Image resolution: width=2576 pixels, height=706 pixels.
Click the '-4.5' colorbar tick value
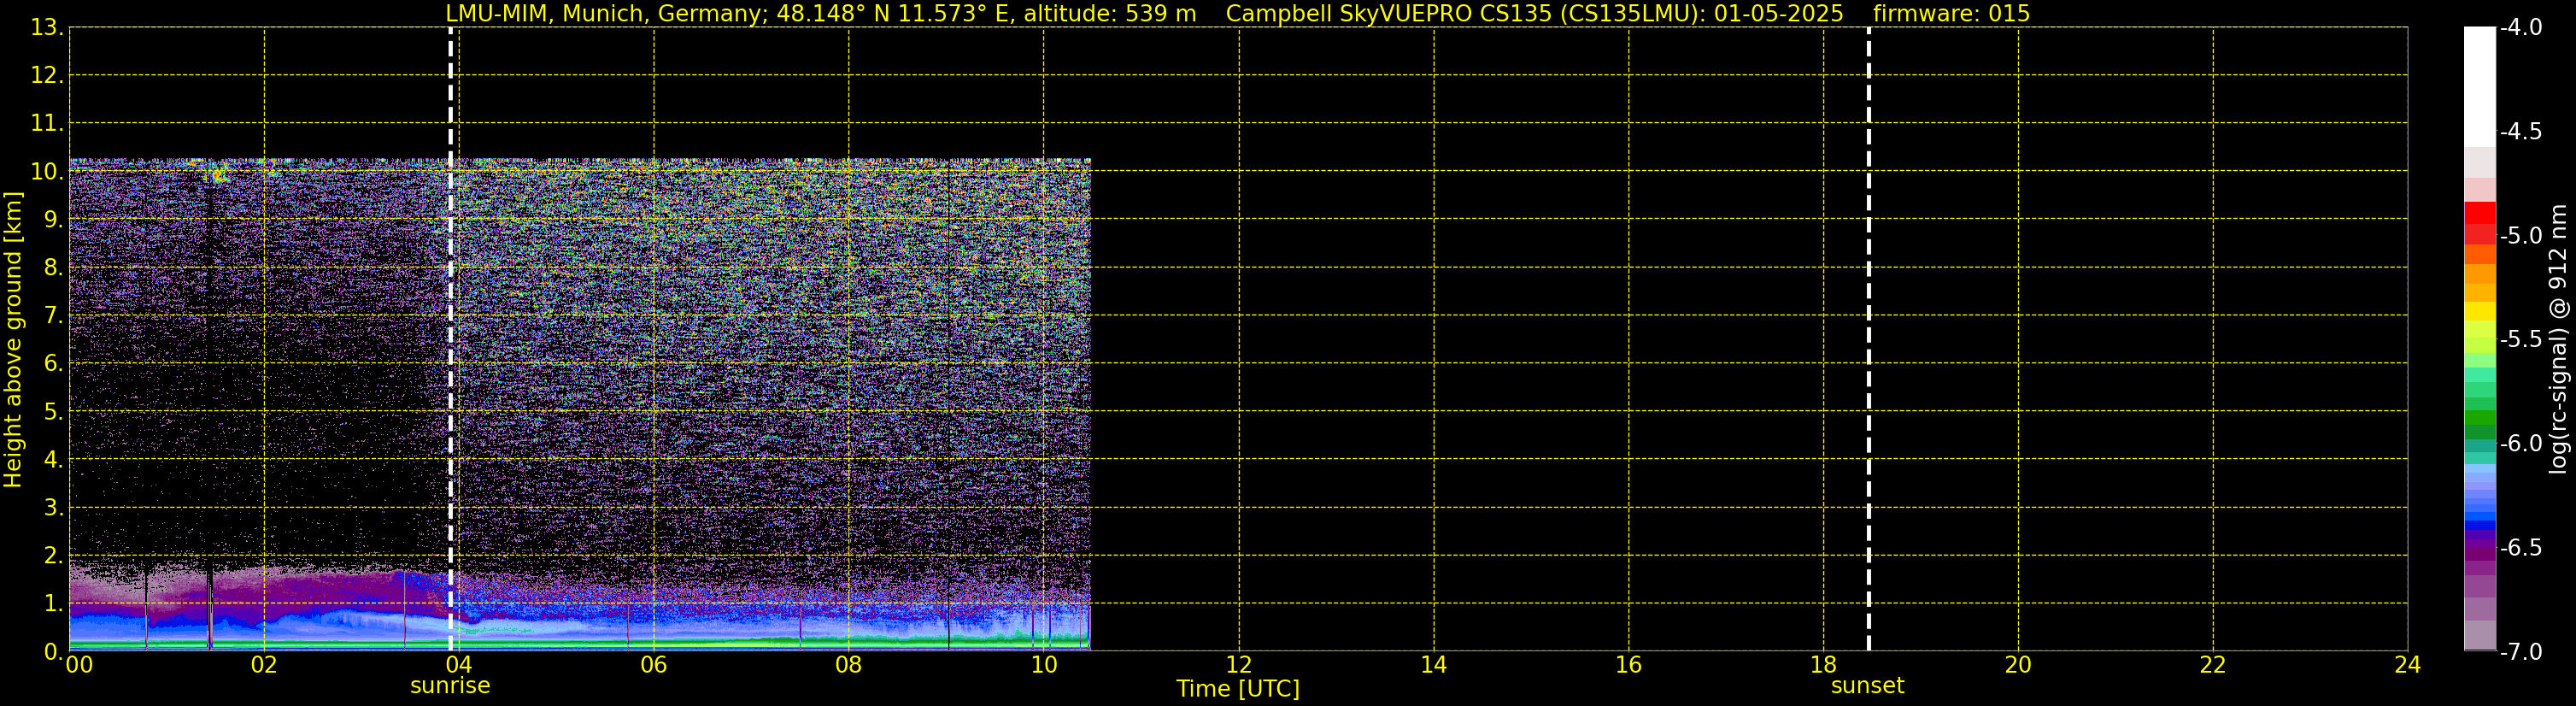click(x=2520, y=131)
